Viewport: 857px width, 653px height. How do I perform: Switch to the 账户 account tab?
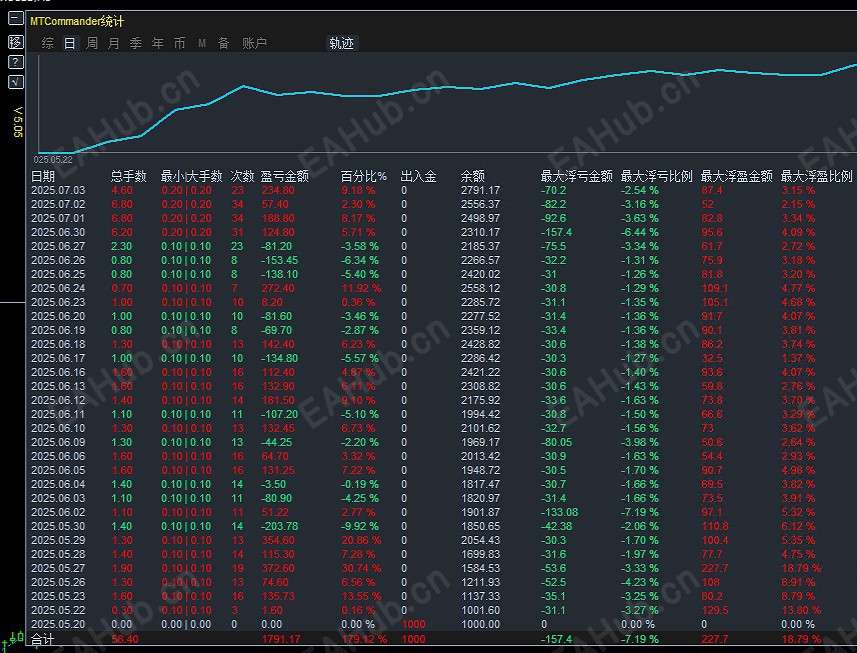(x=254, y=43)
